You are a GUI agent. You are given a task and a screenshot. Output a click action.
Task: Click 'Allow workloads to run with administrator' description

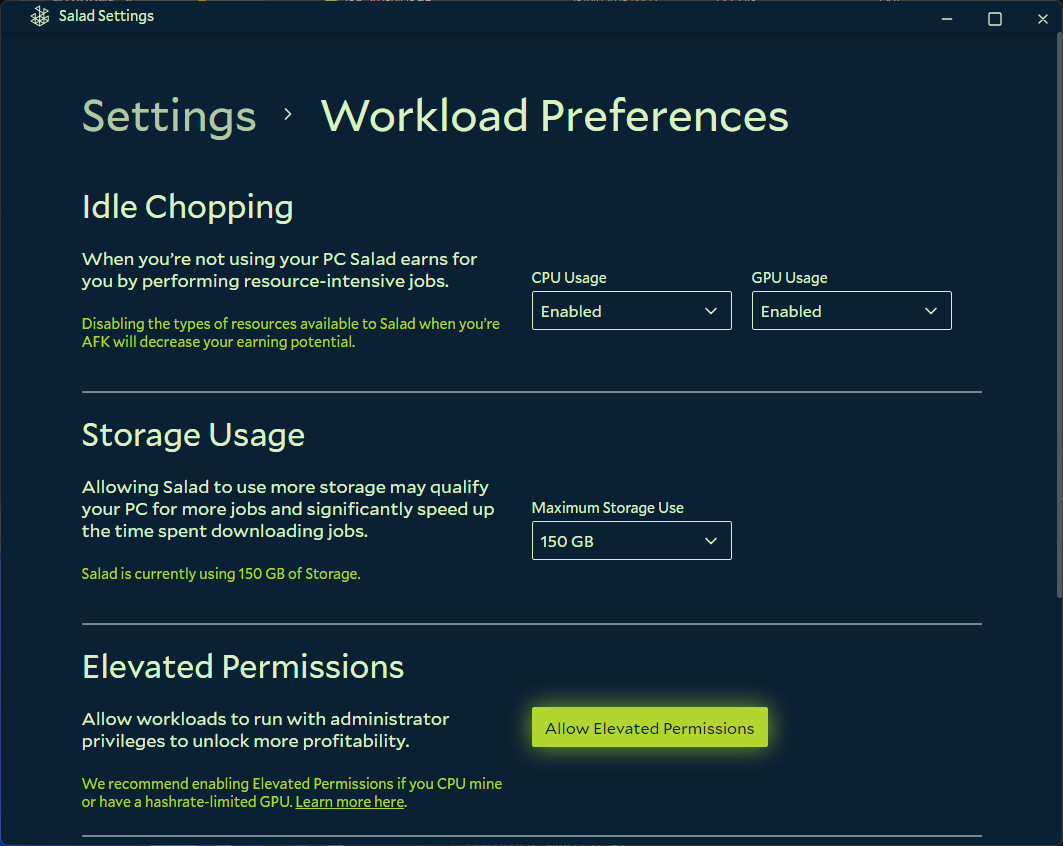tap(266, 730)
